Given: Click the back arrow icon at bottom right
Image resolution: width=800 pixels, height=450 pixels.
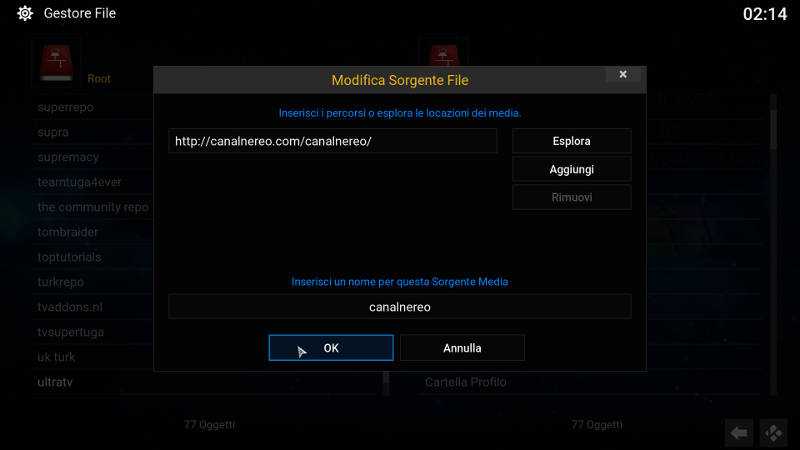Looking at the screenshot, I should click(x=739, y=433).
